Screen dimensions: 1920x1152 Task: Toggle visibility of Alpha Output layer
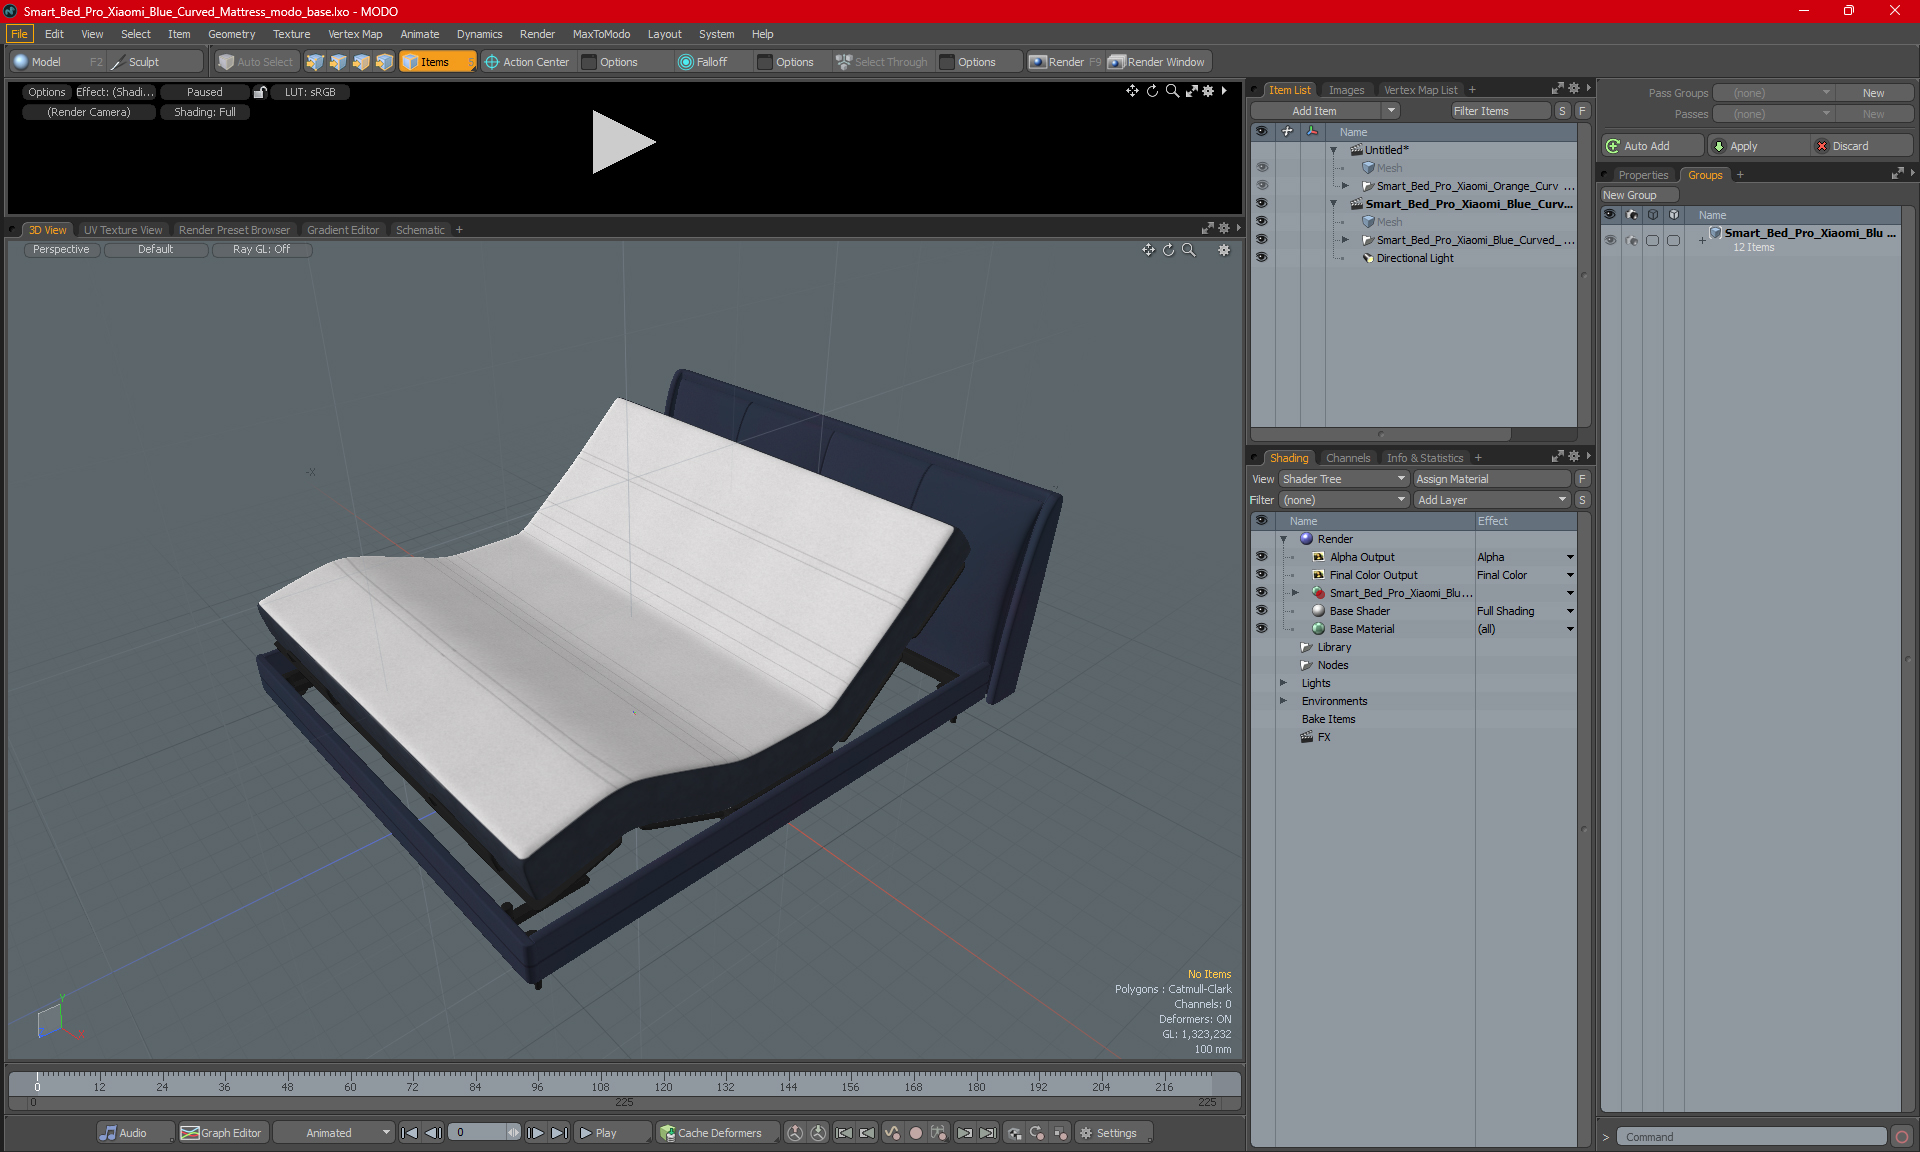(1261, 557)
